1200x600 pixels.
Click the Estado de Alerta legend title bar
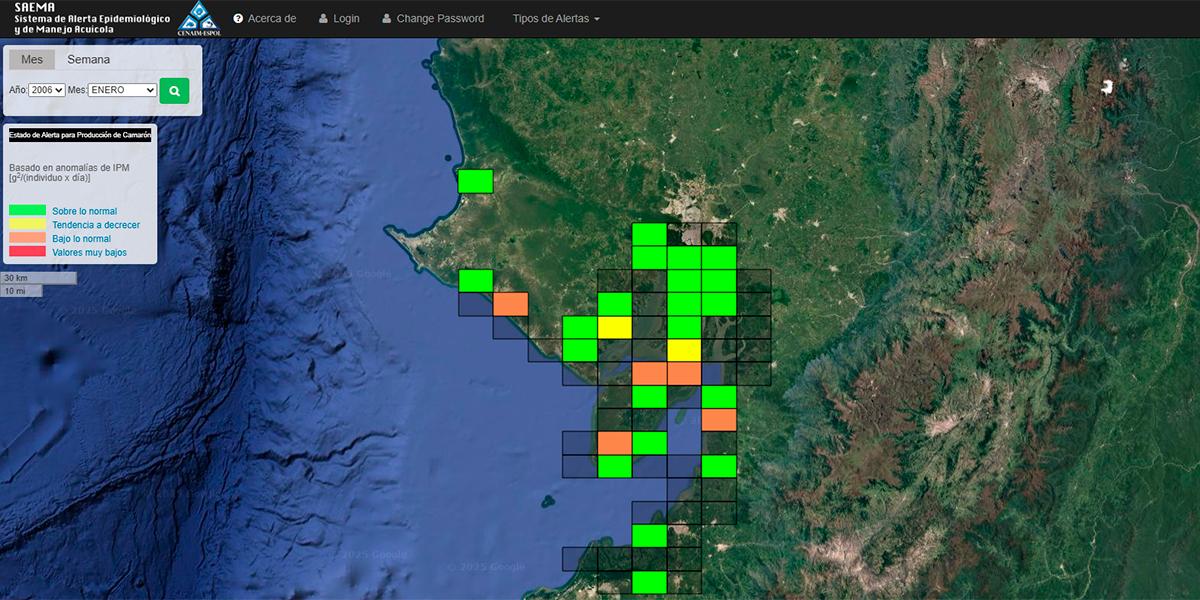[80, 135]
